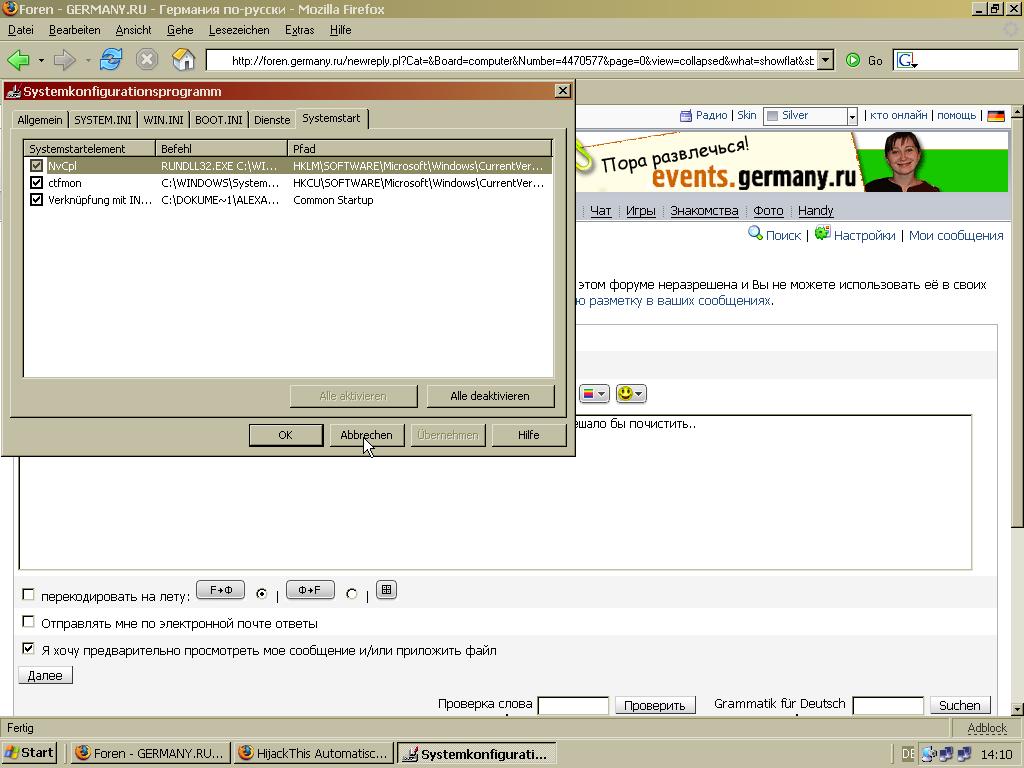The width and height of the screenshot is (1024, 768).
Task: Open the Forward history dropdown arrow
Action: tap(88, 61)
